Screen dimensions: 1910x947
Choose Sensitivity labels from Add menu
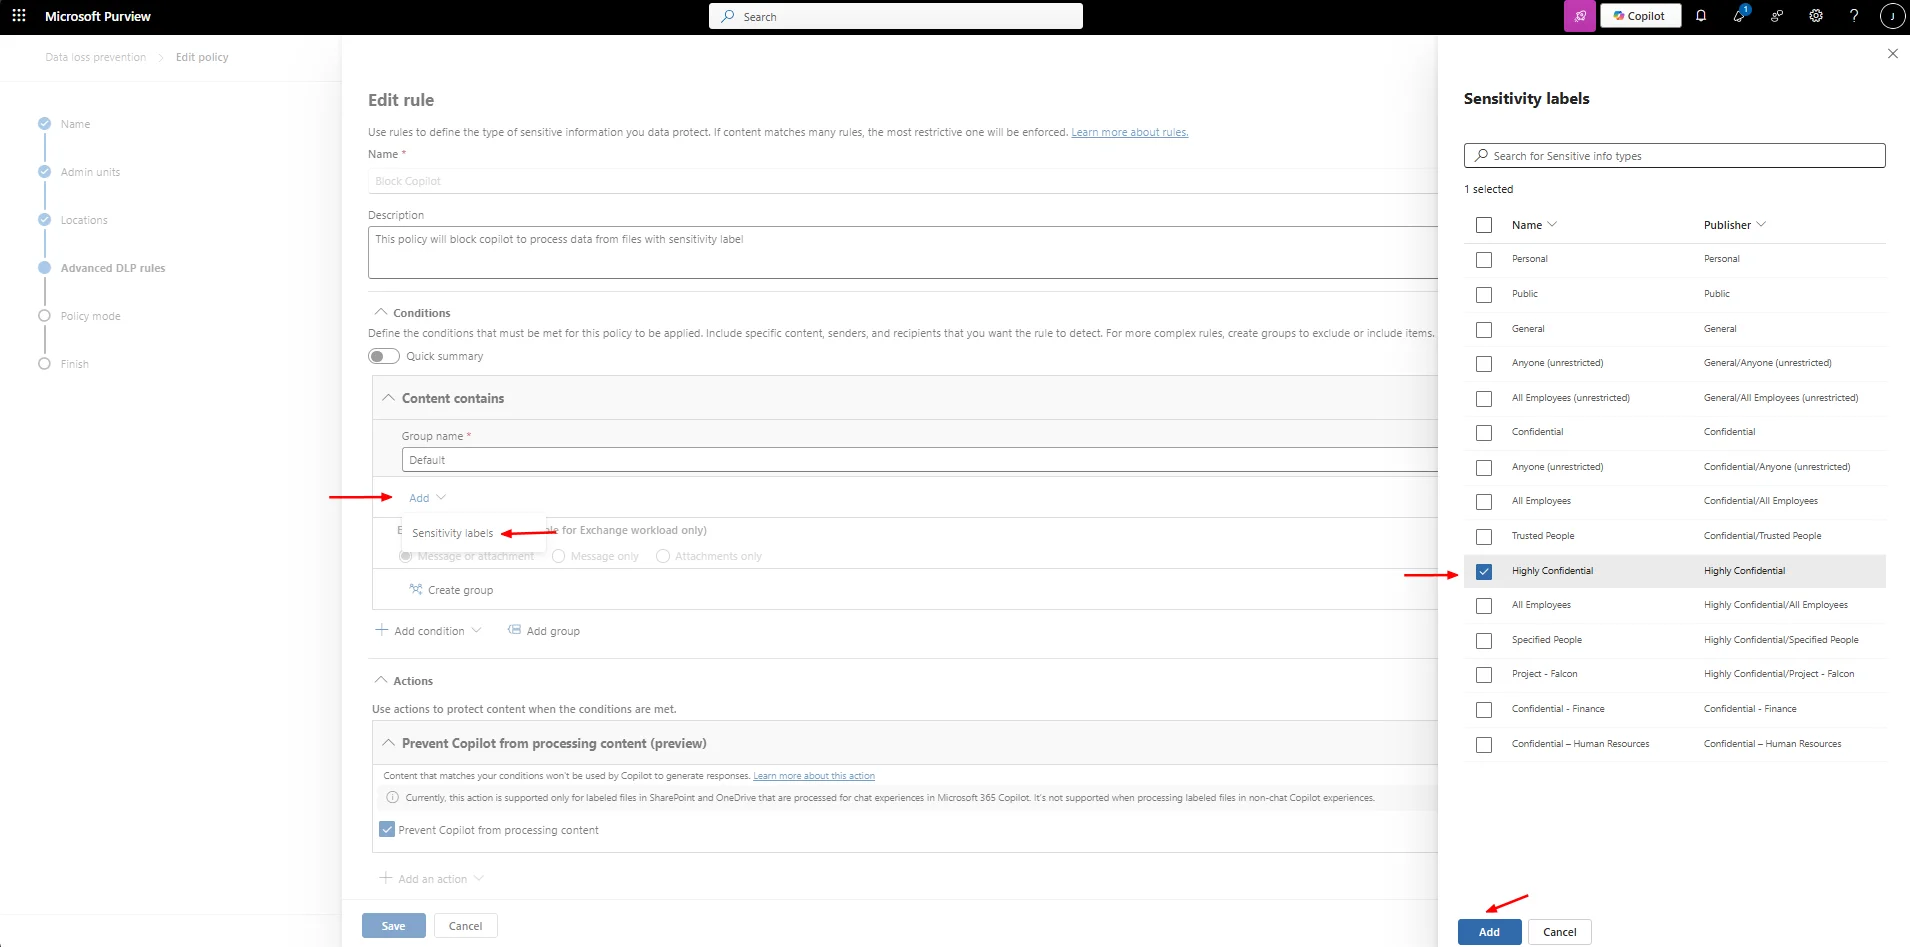pos(453,533)
